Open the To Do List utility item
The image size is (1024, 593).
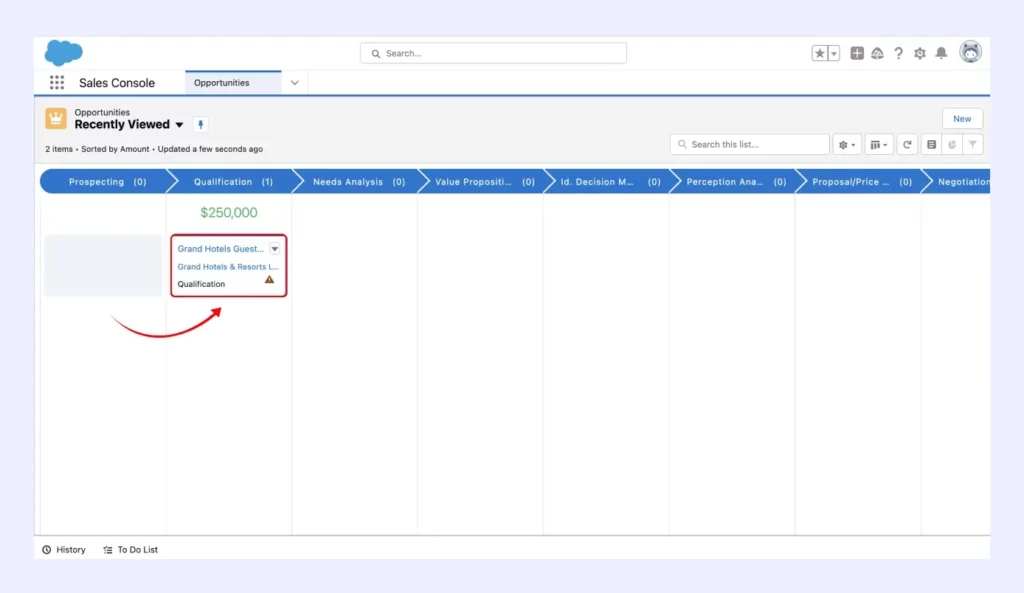point(131,550)
